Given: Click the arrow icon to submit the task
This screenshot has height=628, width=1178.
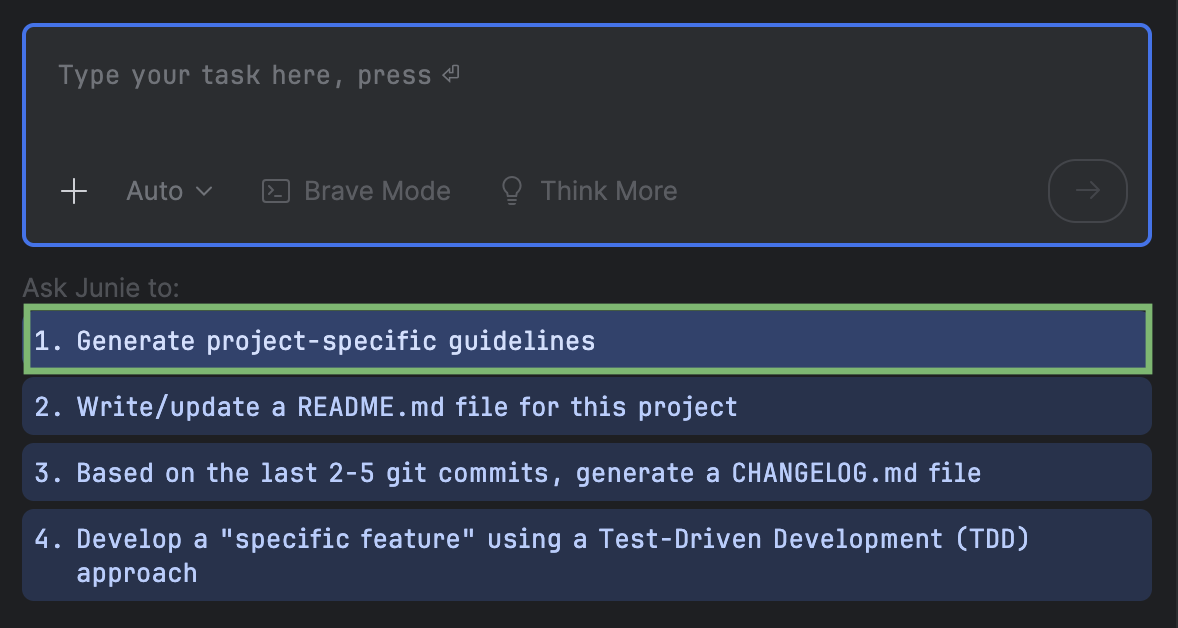Looking at the screenshot, I should 1087,191.
